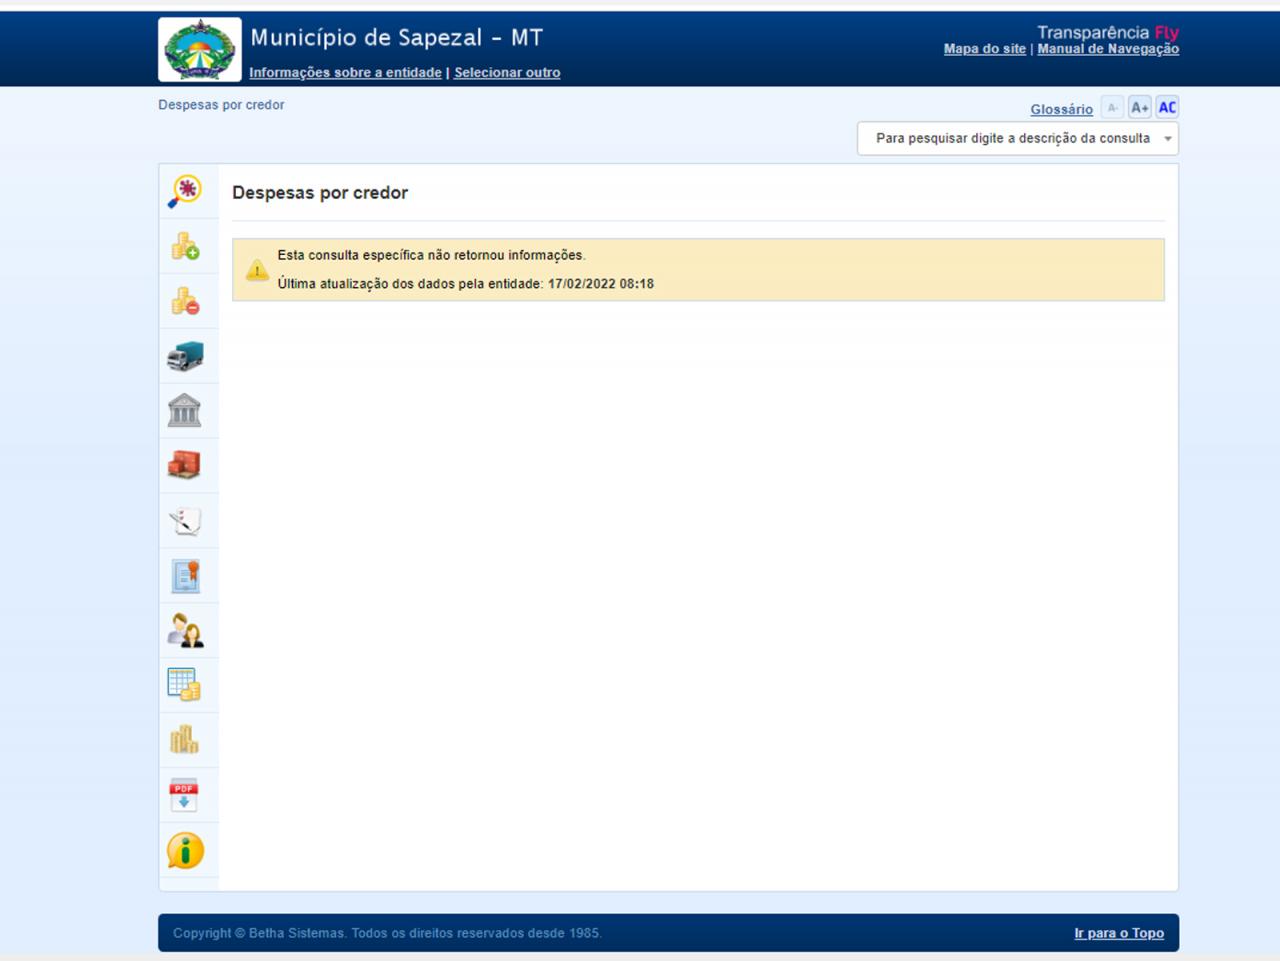Click Ir para o Topo link

click(1119, 933)
